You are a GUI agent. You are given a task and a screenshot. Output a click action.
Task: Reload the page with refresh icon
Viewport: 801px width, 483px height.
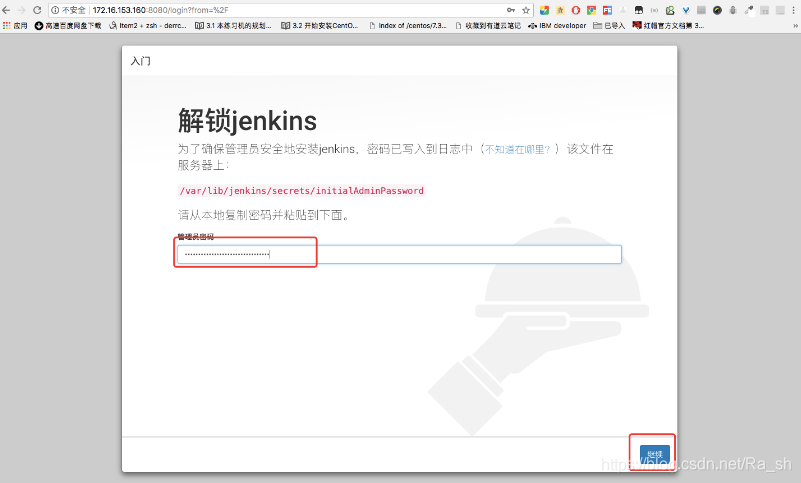click(37, 10)
